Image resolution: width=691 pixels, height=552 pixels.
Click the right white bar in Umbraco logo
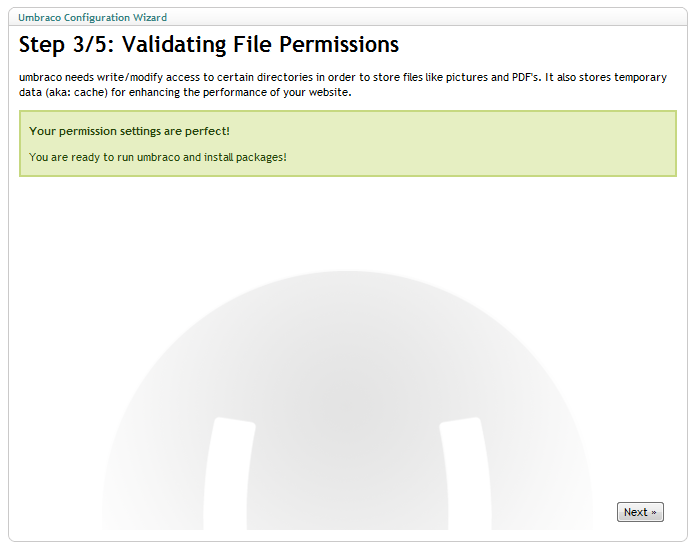pos(465,474)
